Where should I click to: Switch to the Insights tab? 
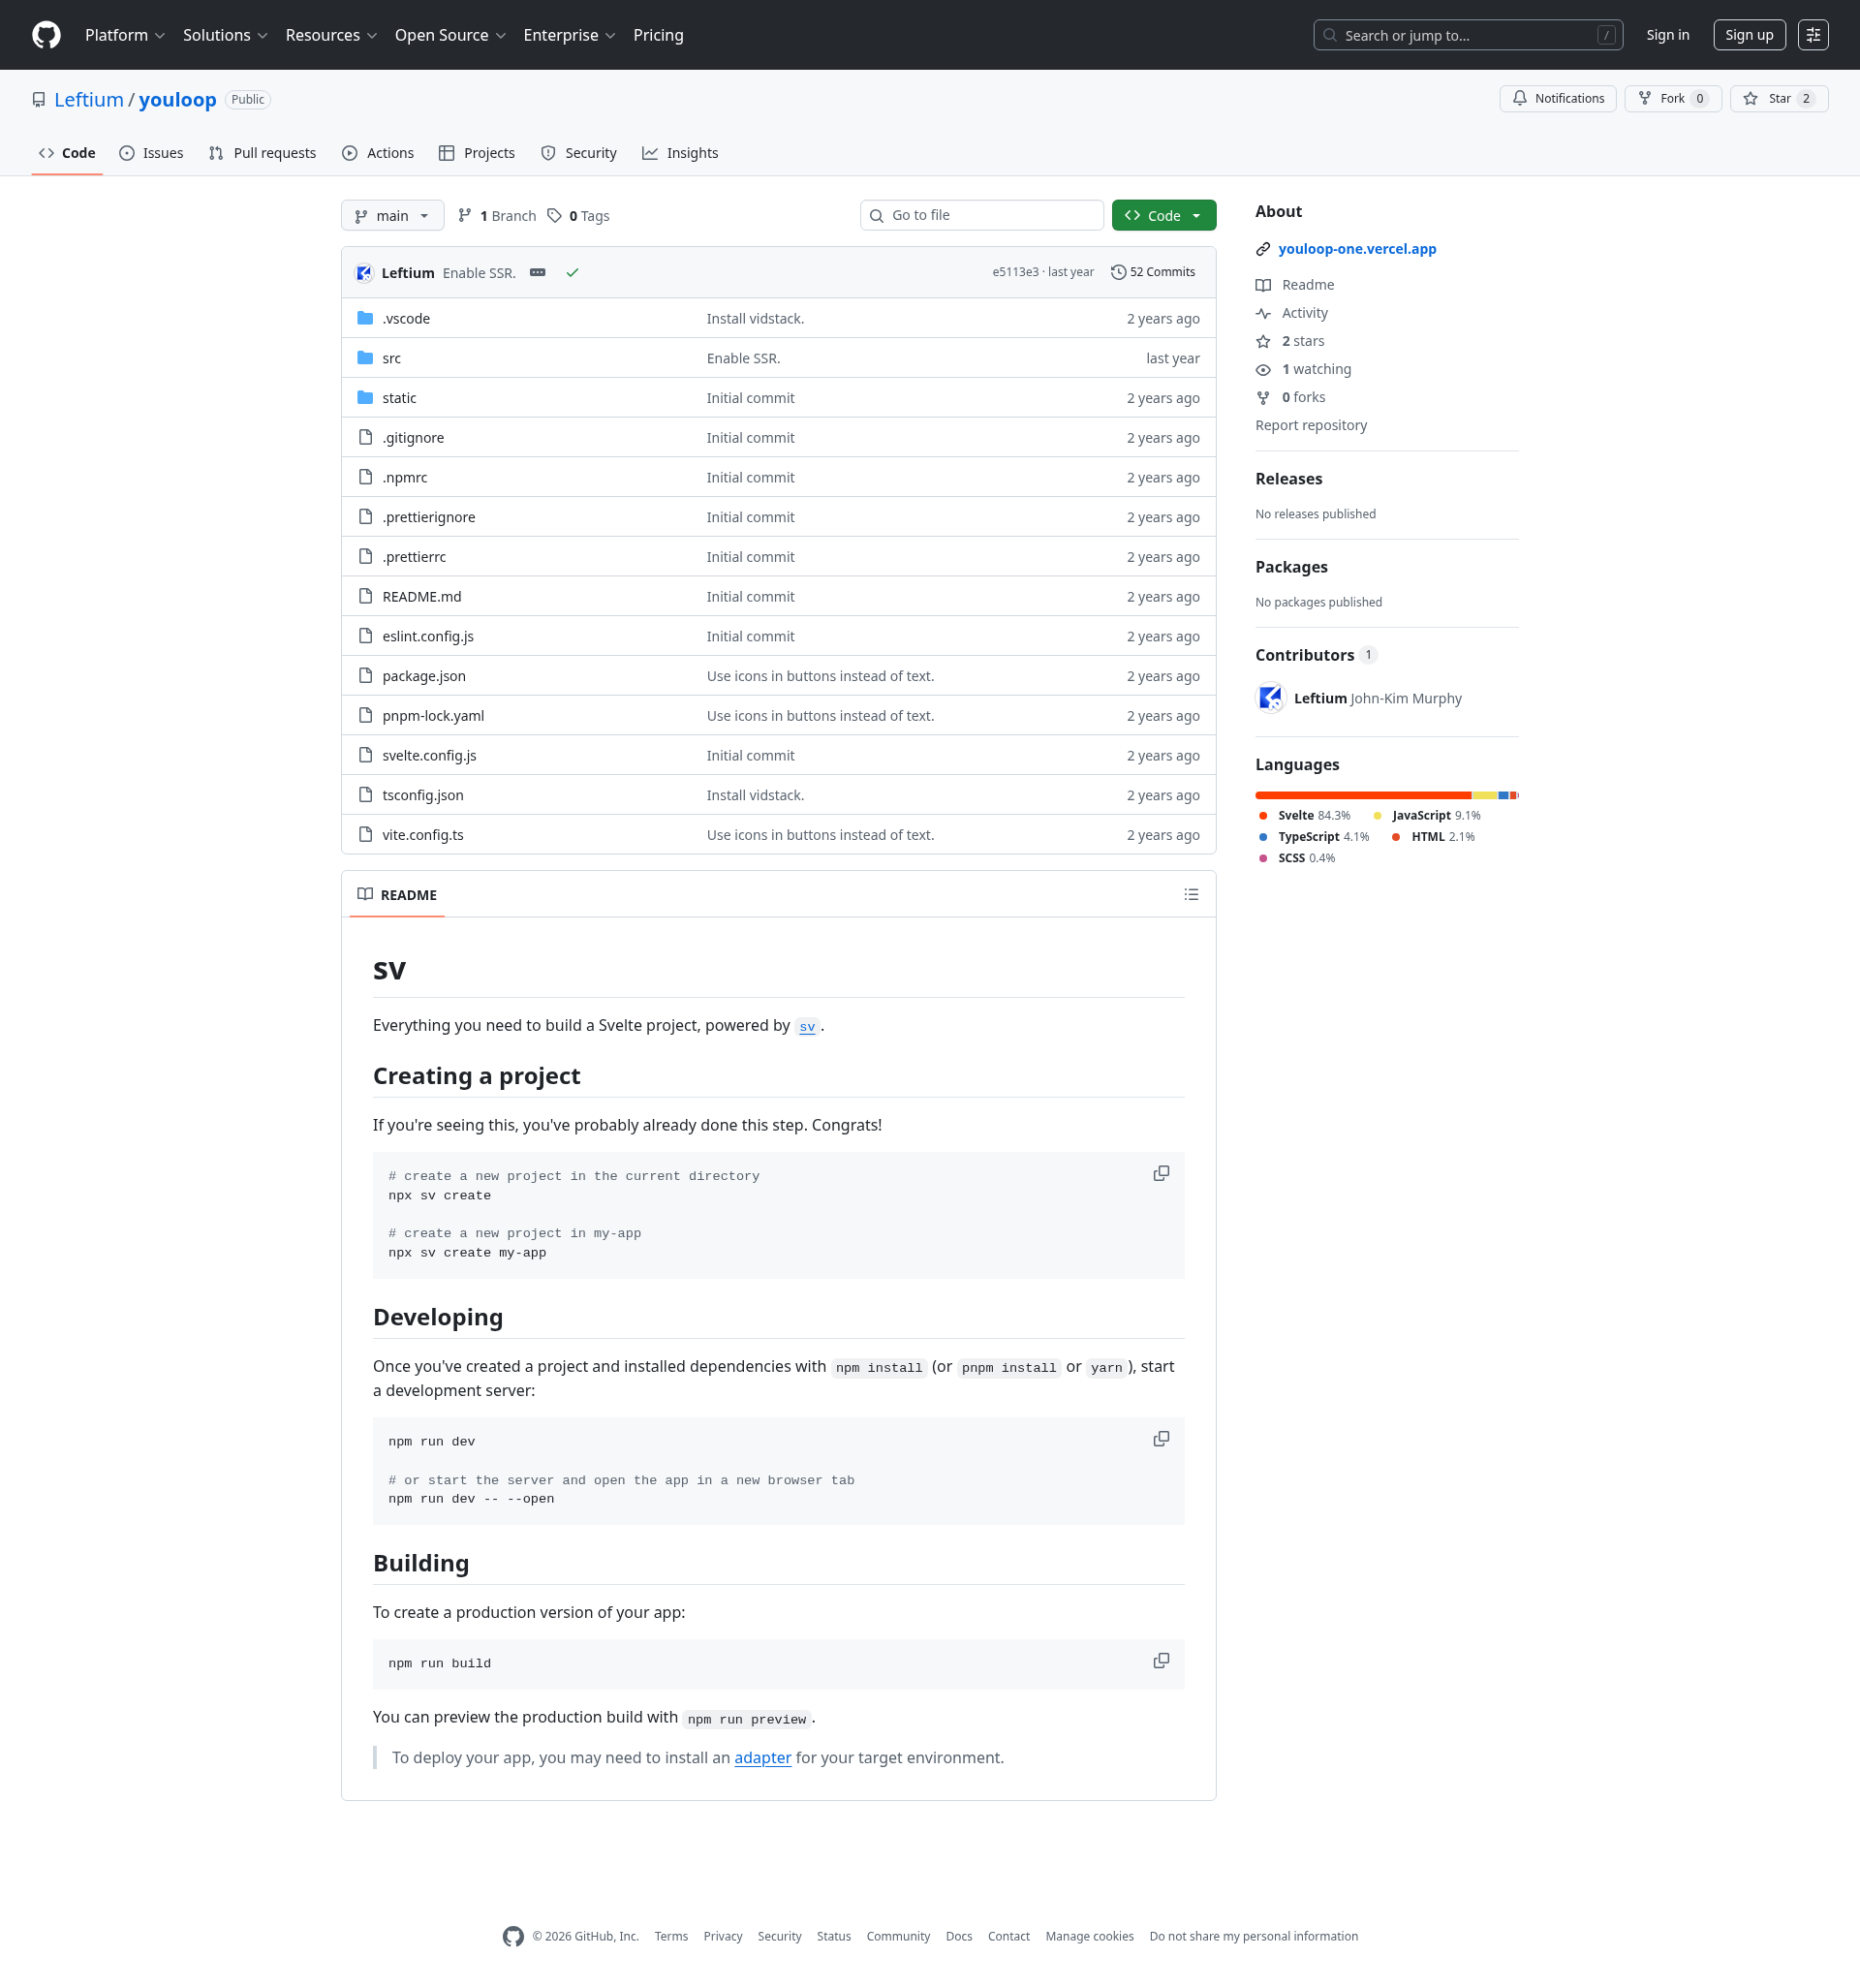(680, 153)
